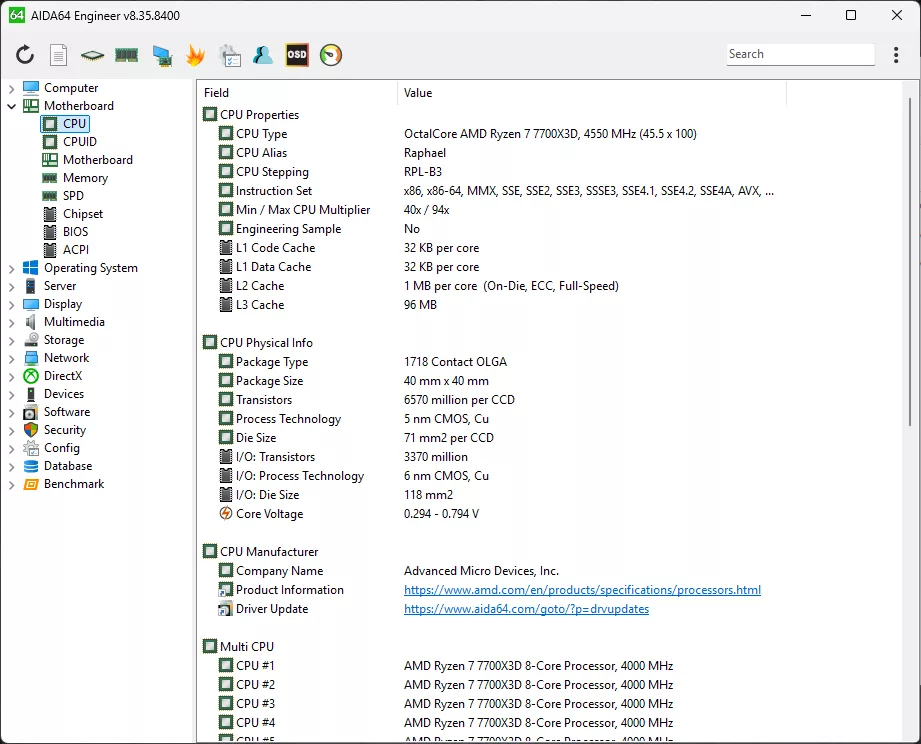Expand the Server tree node
The height and width of the screenshot is (744, 921).
(11, 287)
